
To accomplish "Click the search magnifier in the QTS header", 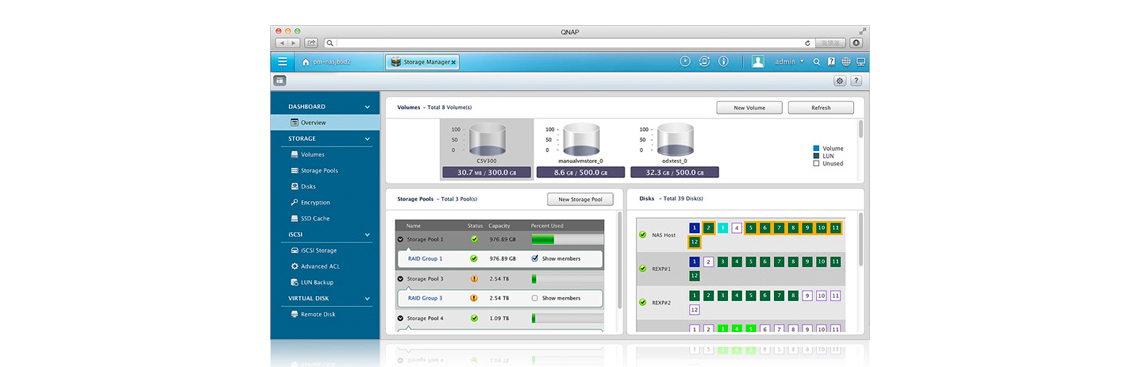I will (x=816, y=62).
